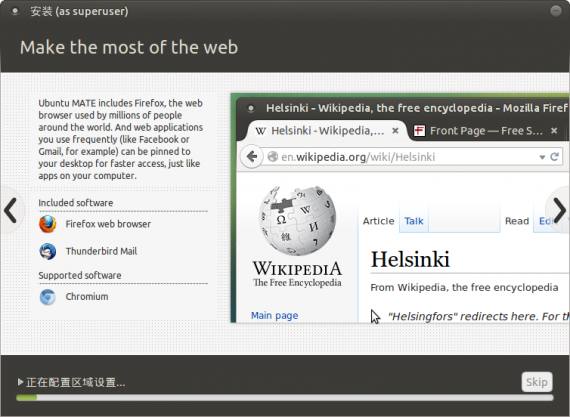The width and height of the screenshot is (570, 417).
Task: Click the Skip button
Action: [537, 382]
